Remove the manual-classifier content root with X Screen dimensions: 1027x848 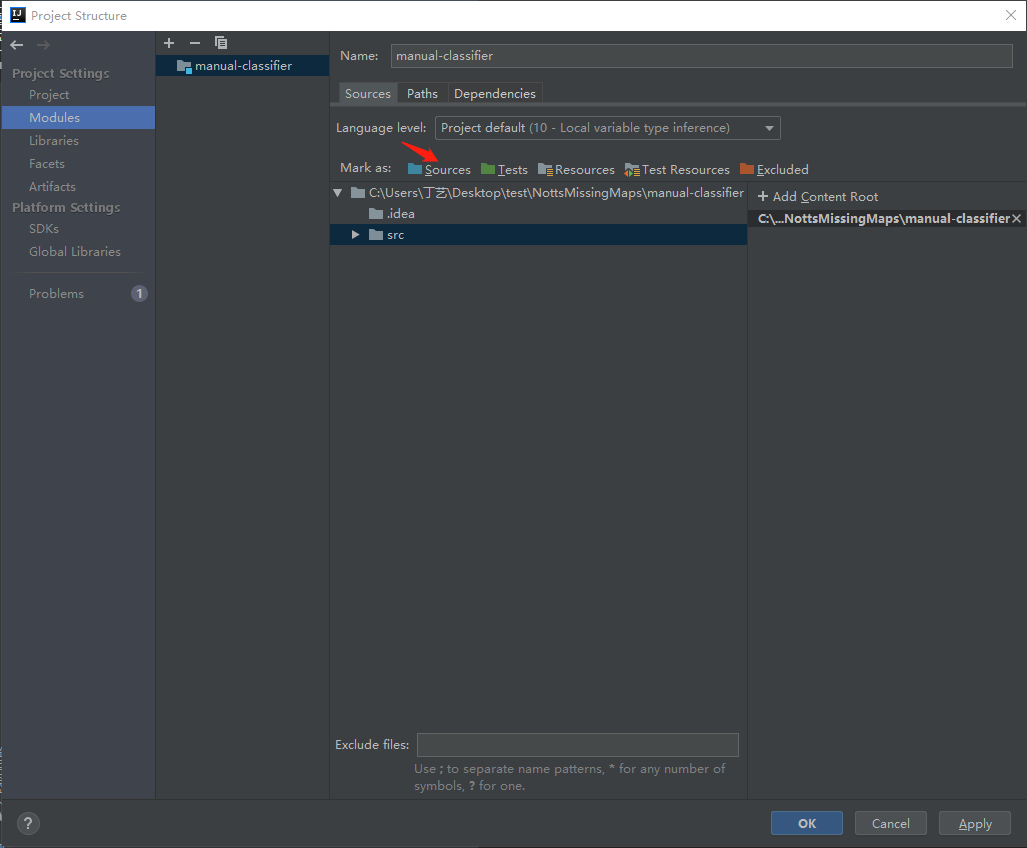point(1016,217)
